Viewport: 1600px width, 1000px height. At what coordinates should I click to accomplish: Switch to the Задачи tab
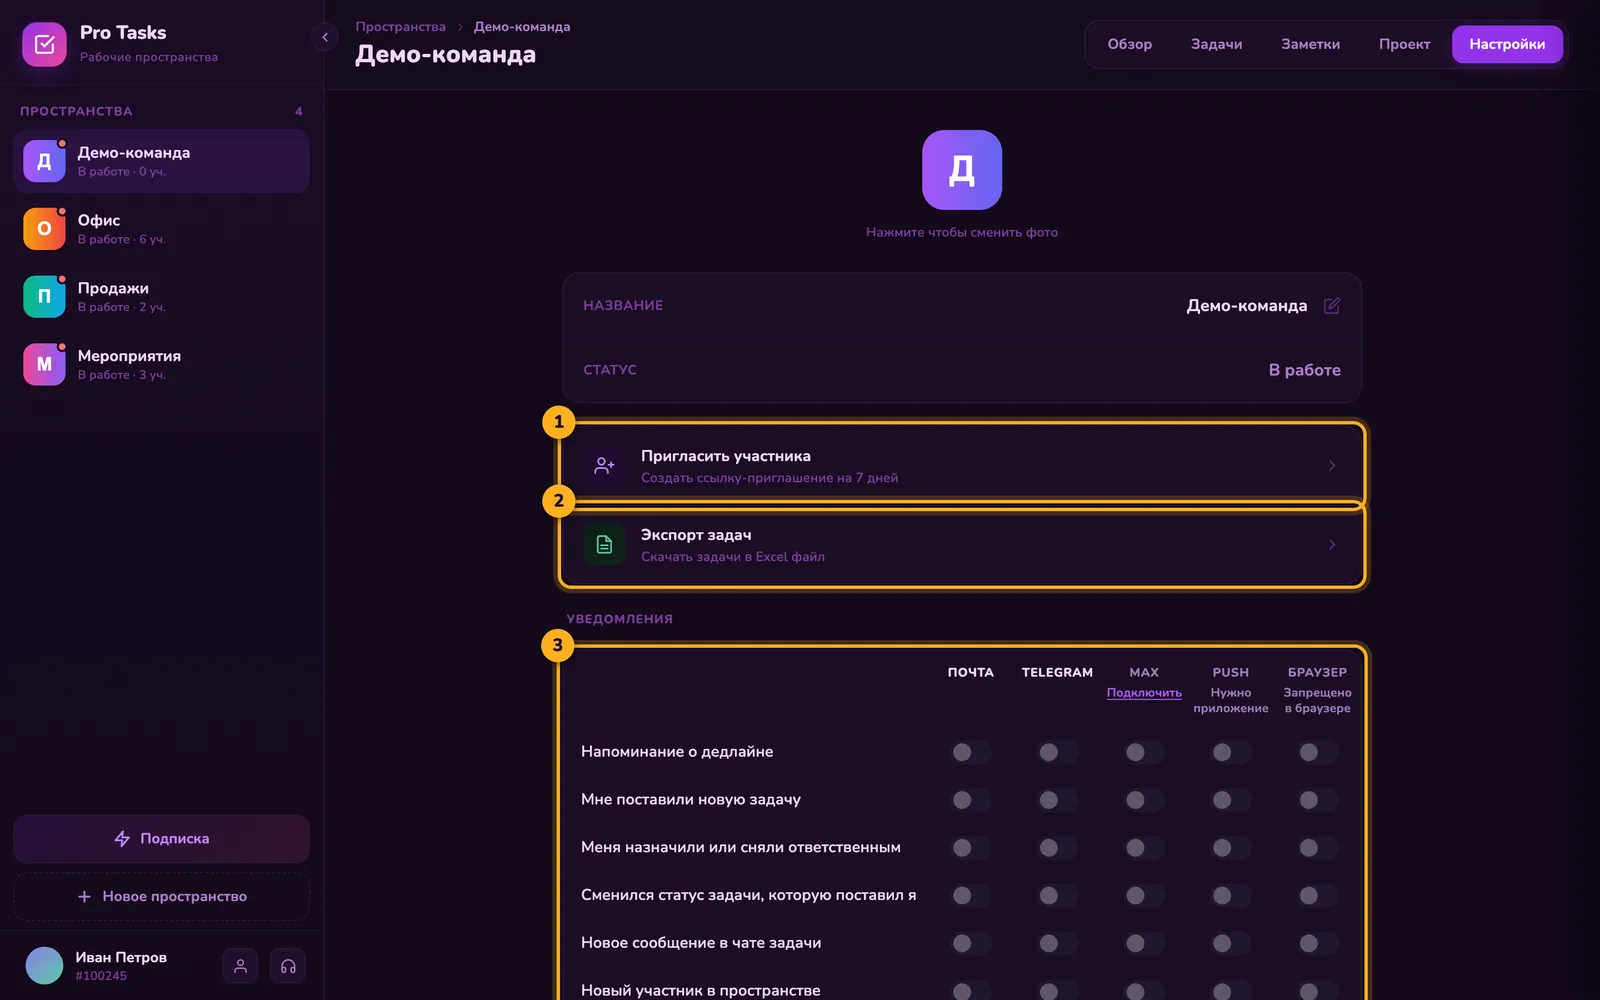(1216, 44)
